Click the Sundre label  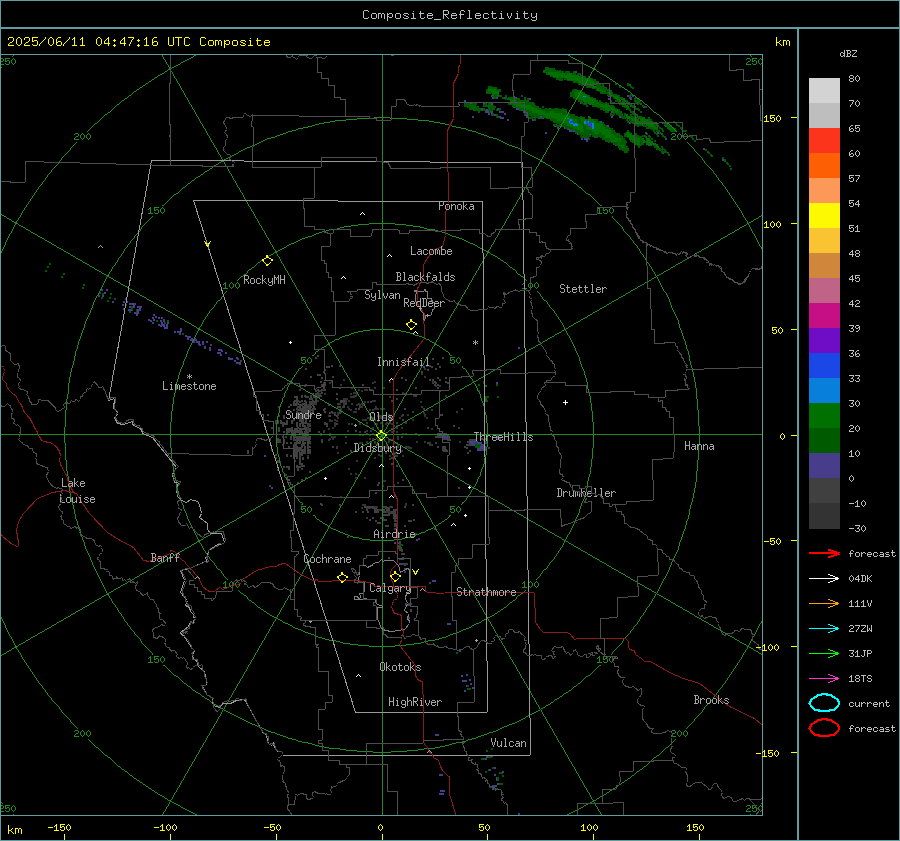click(x=303, y=414)
